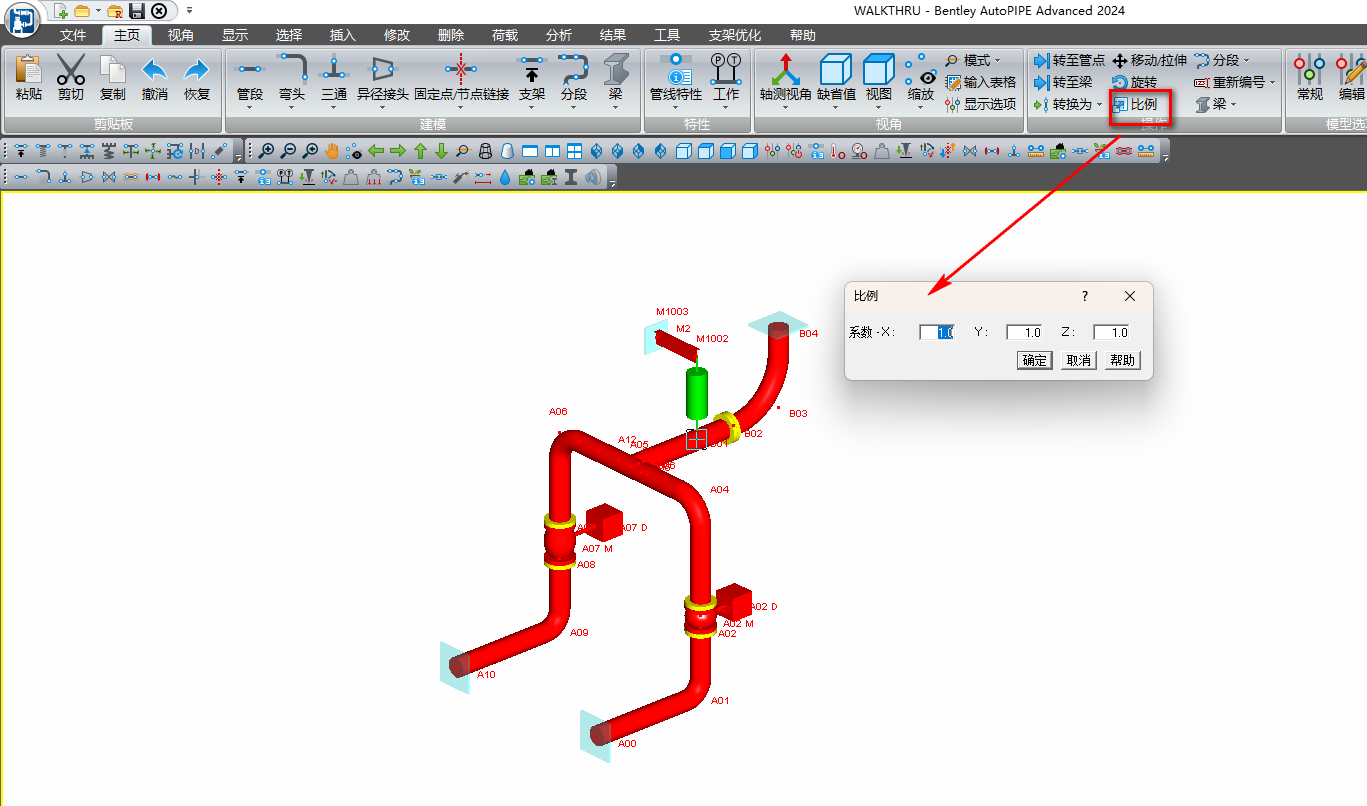The width and height of the screenshot is (1367, 806).
Task: Click the 撤消 (Undo) arrow icon
Action: coord(155,71)
